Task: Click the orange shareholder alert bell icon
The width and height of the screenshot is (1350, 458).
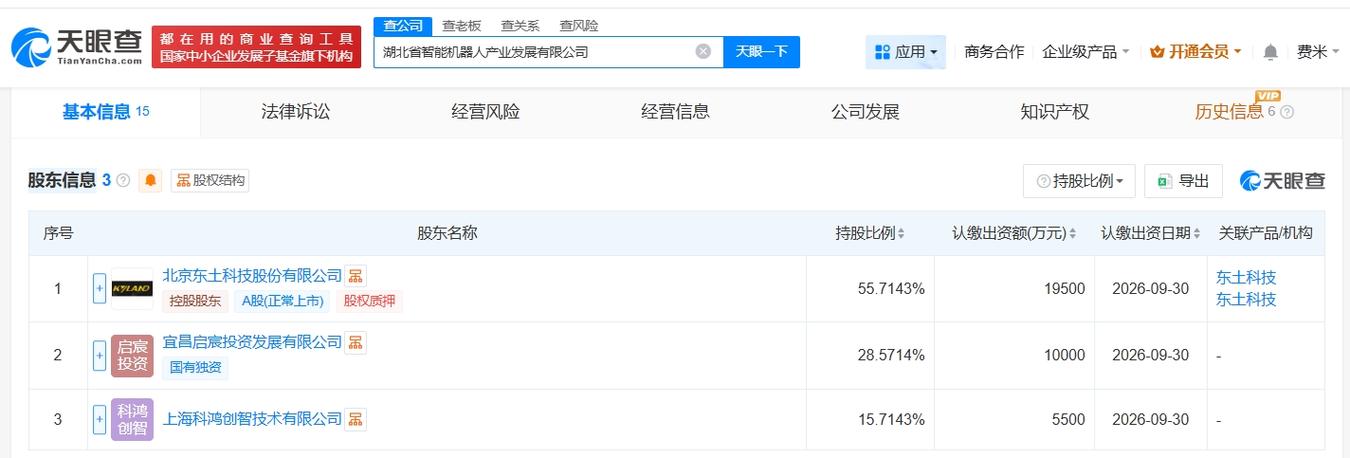Action: tap(151, 180)
